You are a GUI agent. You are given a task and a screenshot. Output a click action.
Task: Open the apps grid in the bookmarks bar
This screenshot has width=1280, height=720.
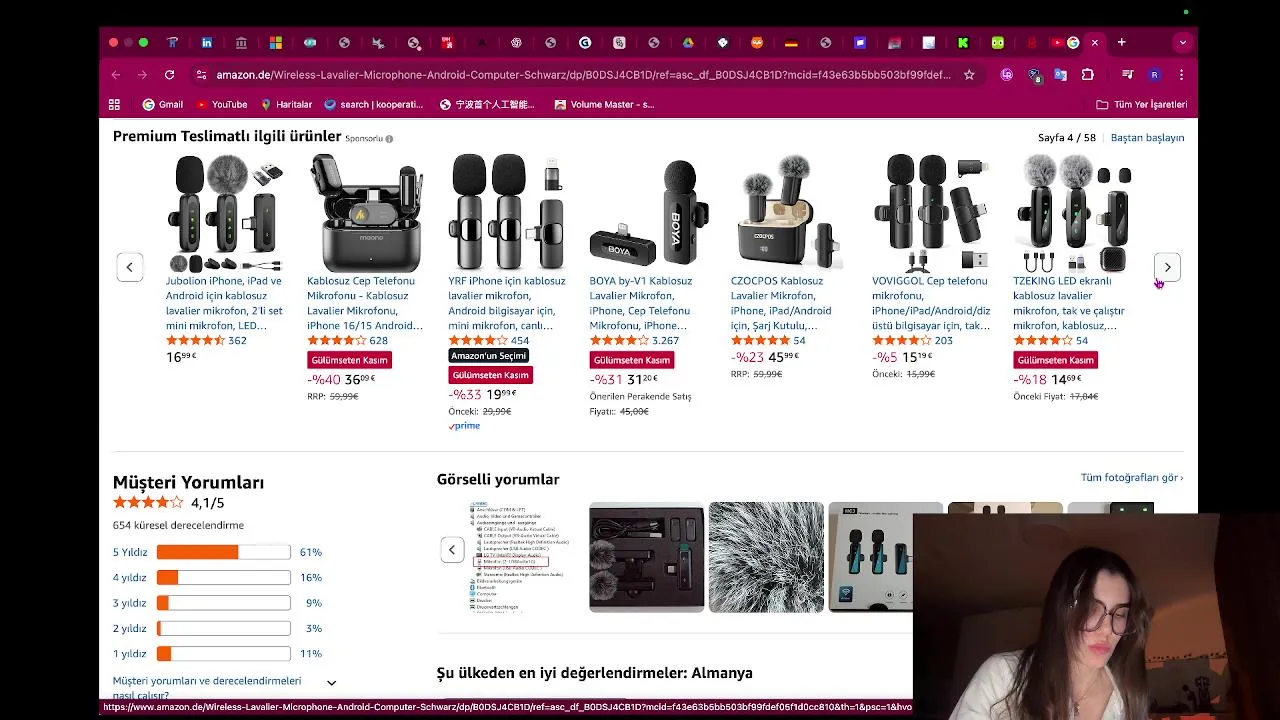[x=114, y=104]
